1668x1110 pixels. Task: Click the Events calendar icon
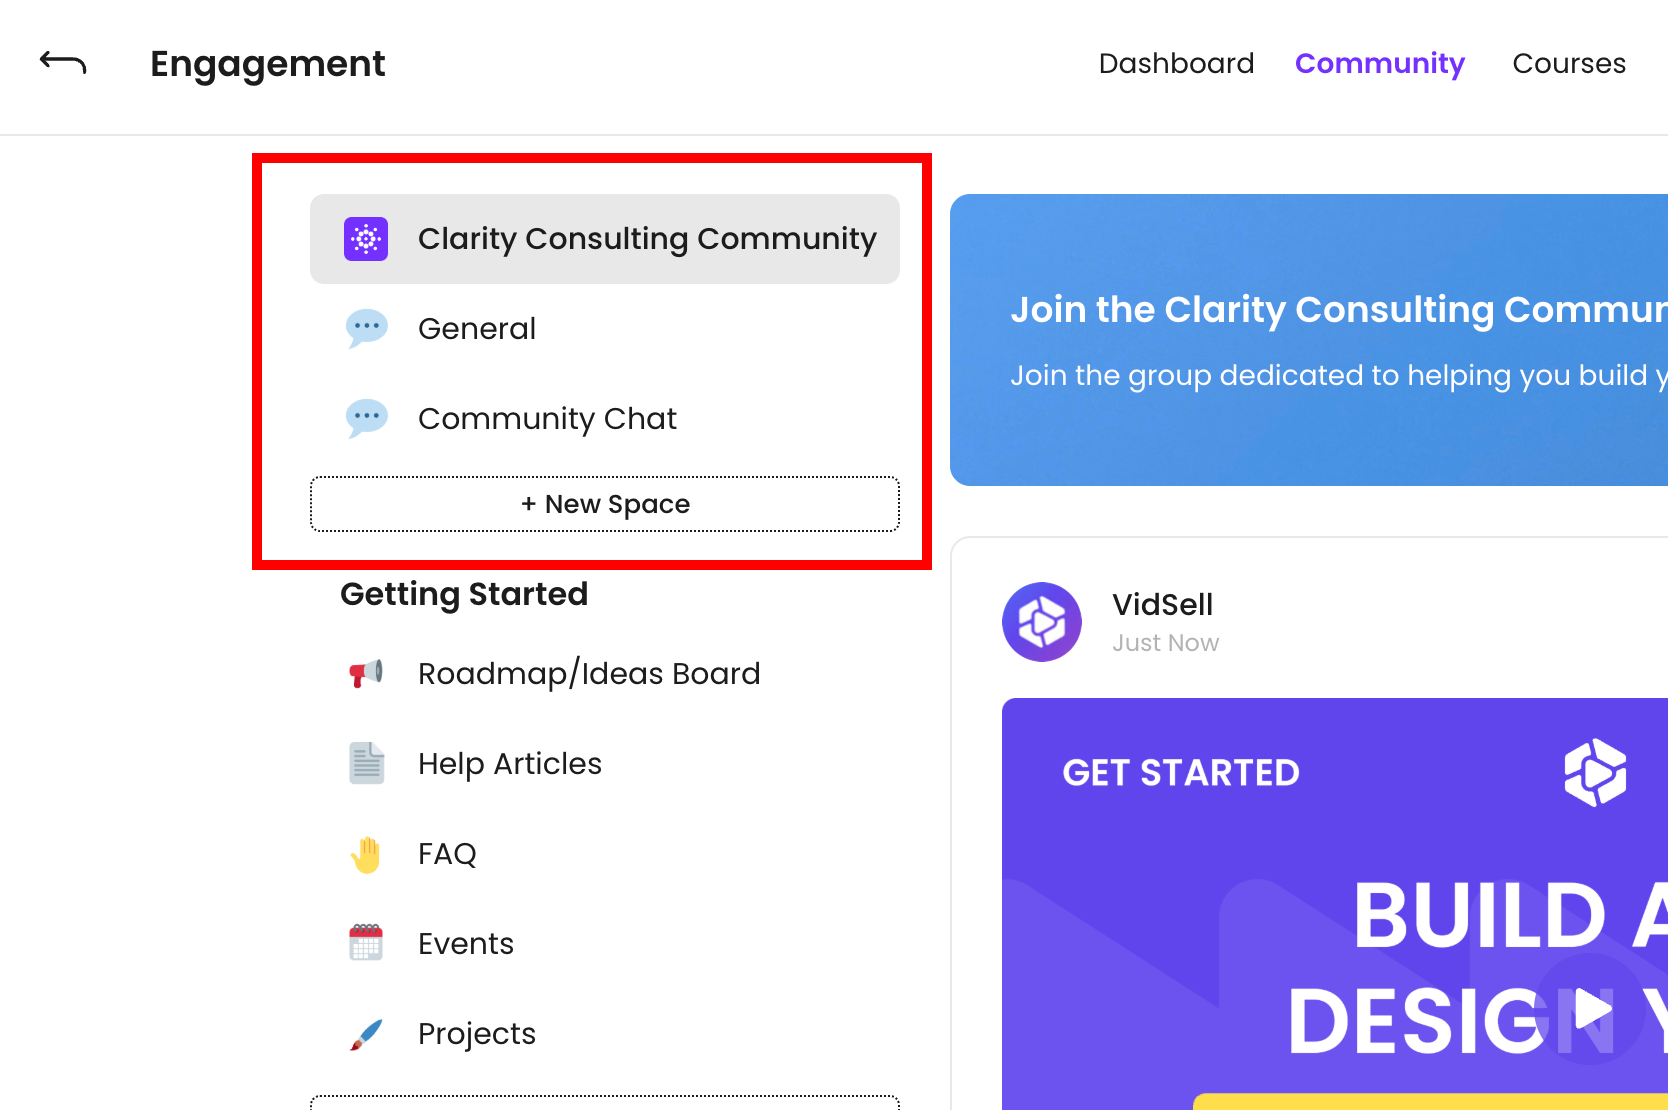366,943
